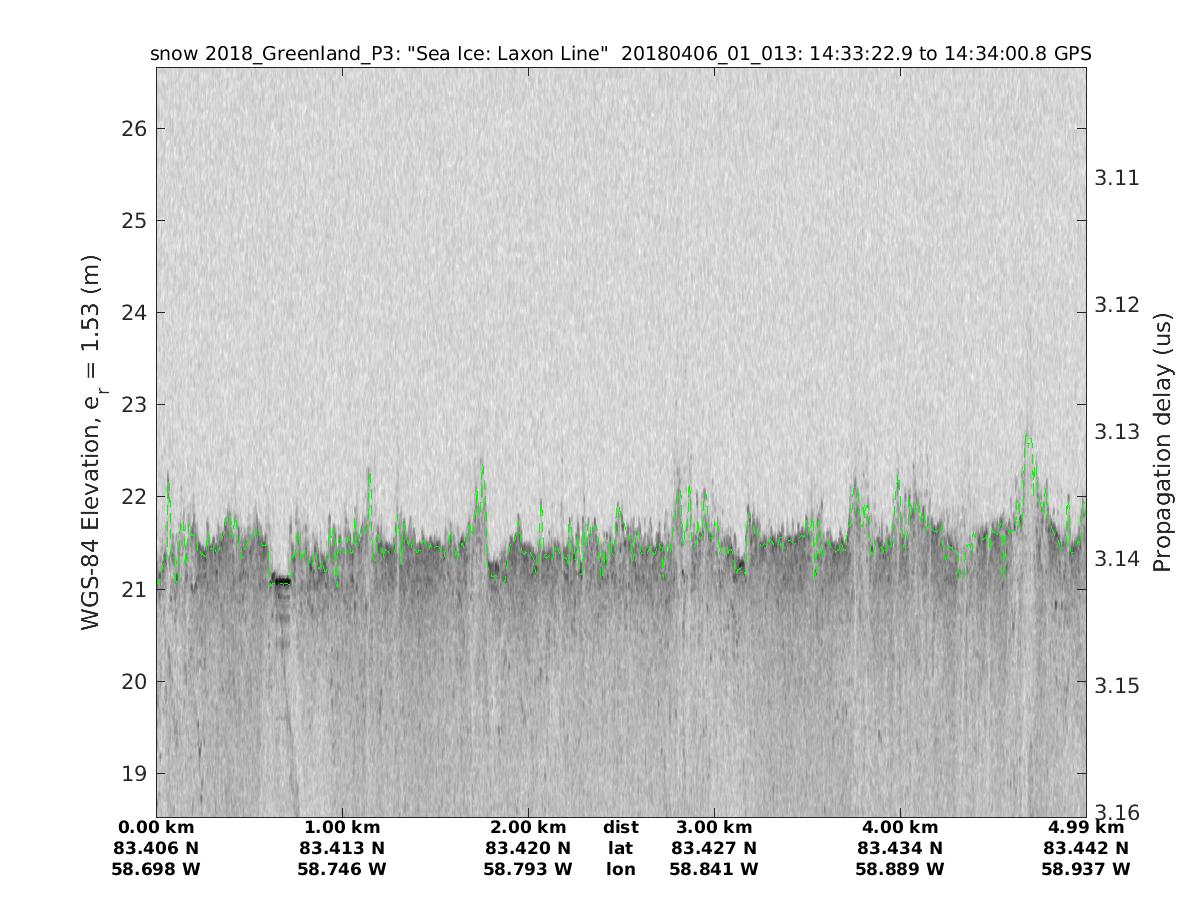Select the 0.00 km distance label
Image resolution: width=1200 pixels, height=900 pixels.
tap(156, 828)
